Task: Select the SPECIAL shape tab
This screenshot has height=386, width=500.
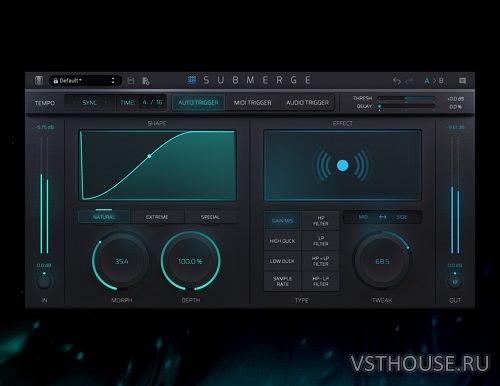Action: click(210, 217)
